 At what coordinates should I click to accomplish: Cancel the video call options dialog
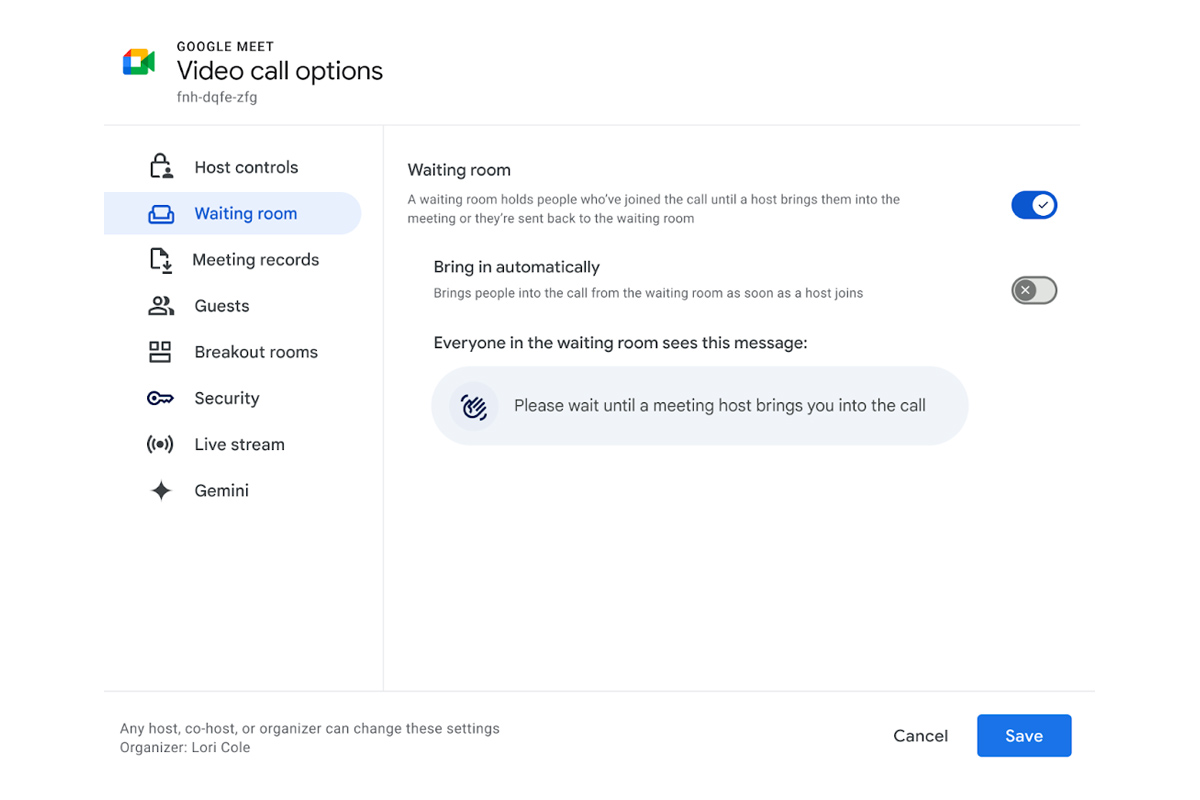(920, 736)
